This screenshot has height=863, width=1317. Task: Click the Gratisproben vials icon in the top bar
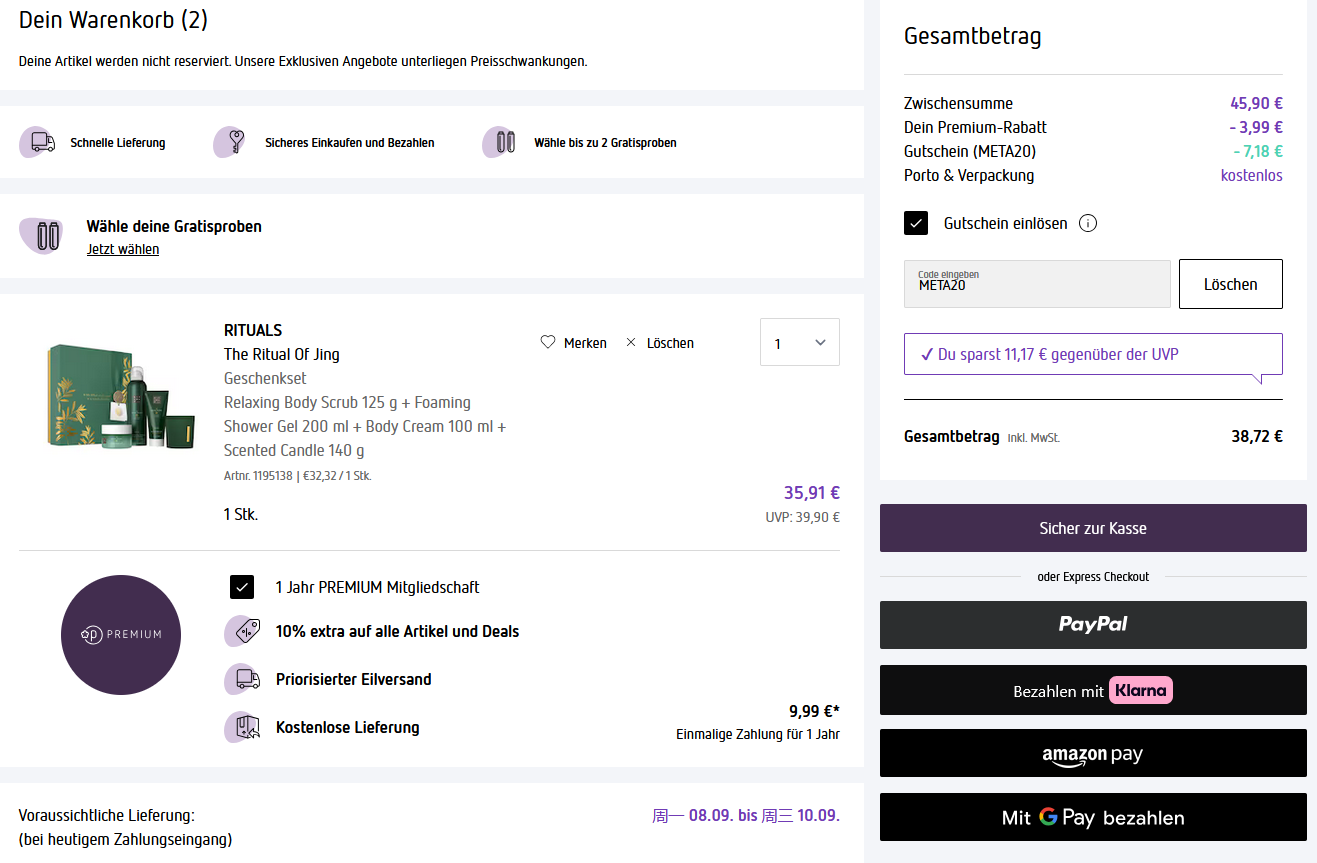click(502, 142)
